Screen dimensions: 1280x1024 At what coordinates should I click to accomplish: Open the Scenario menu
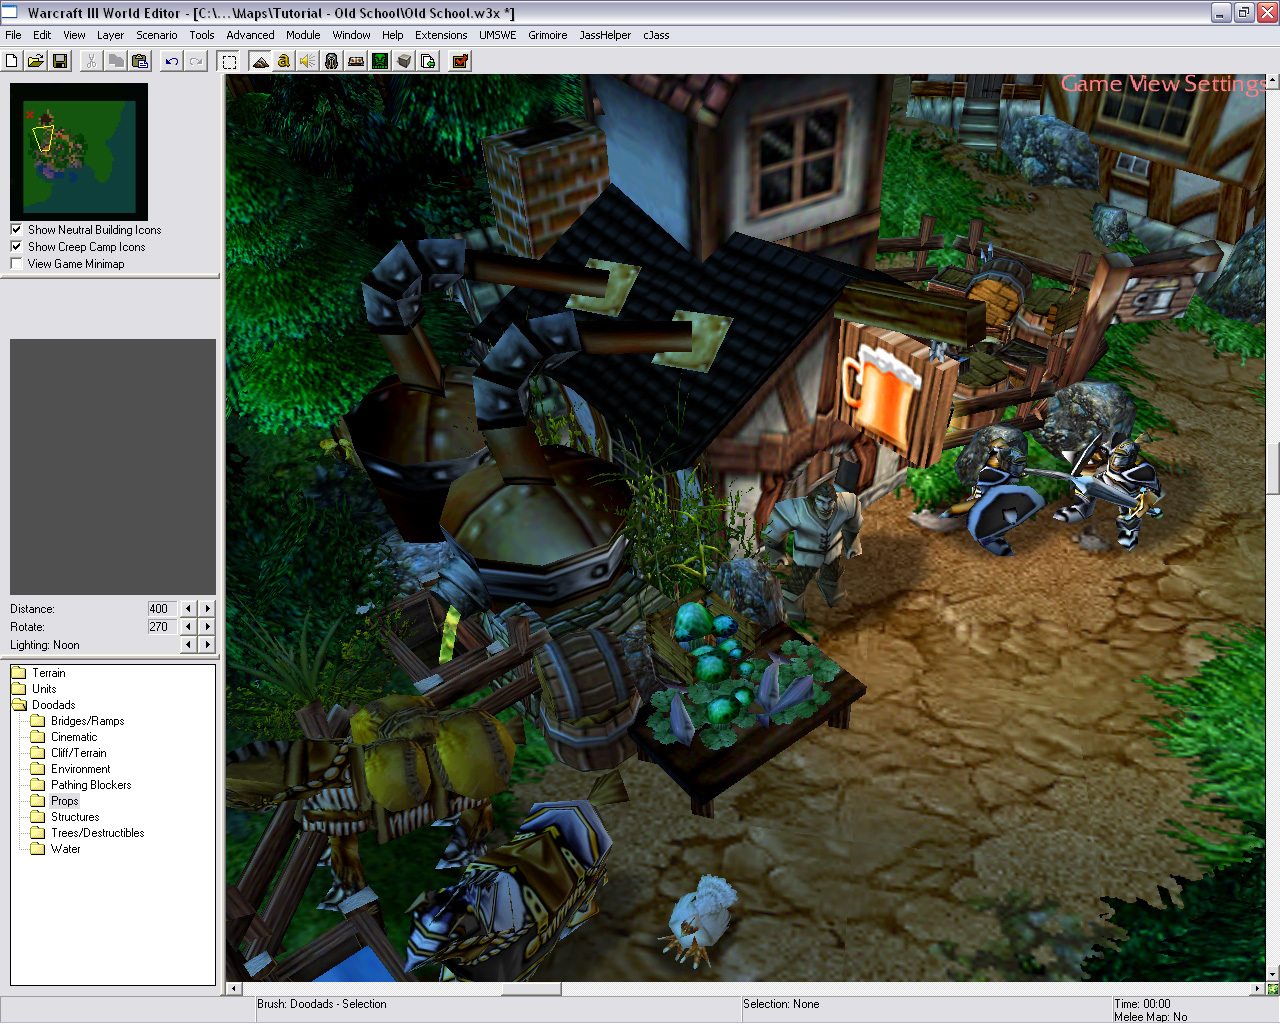(x=157, y=35)
